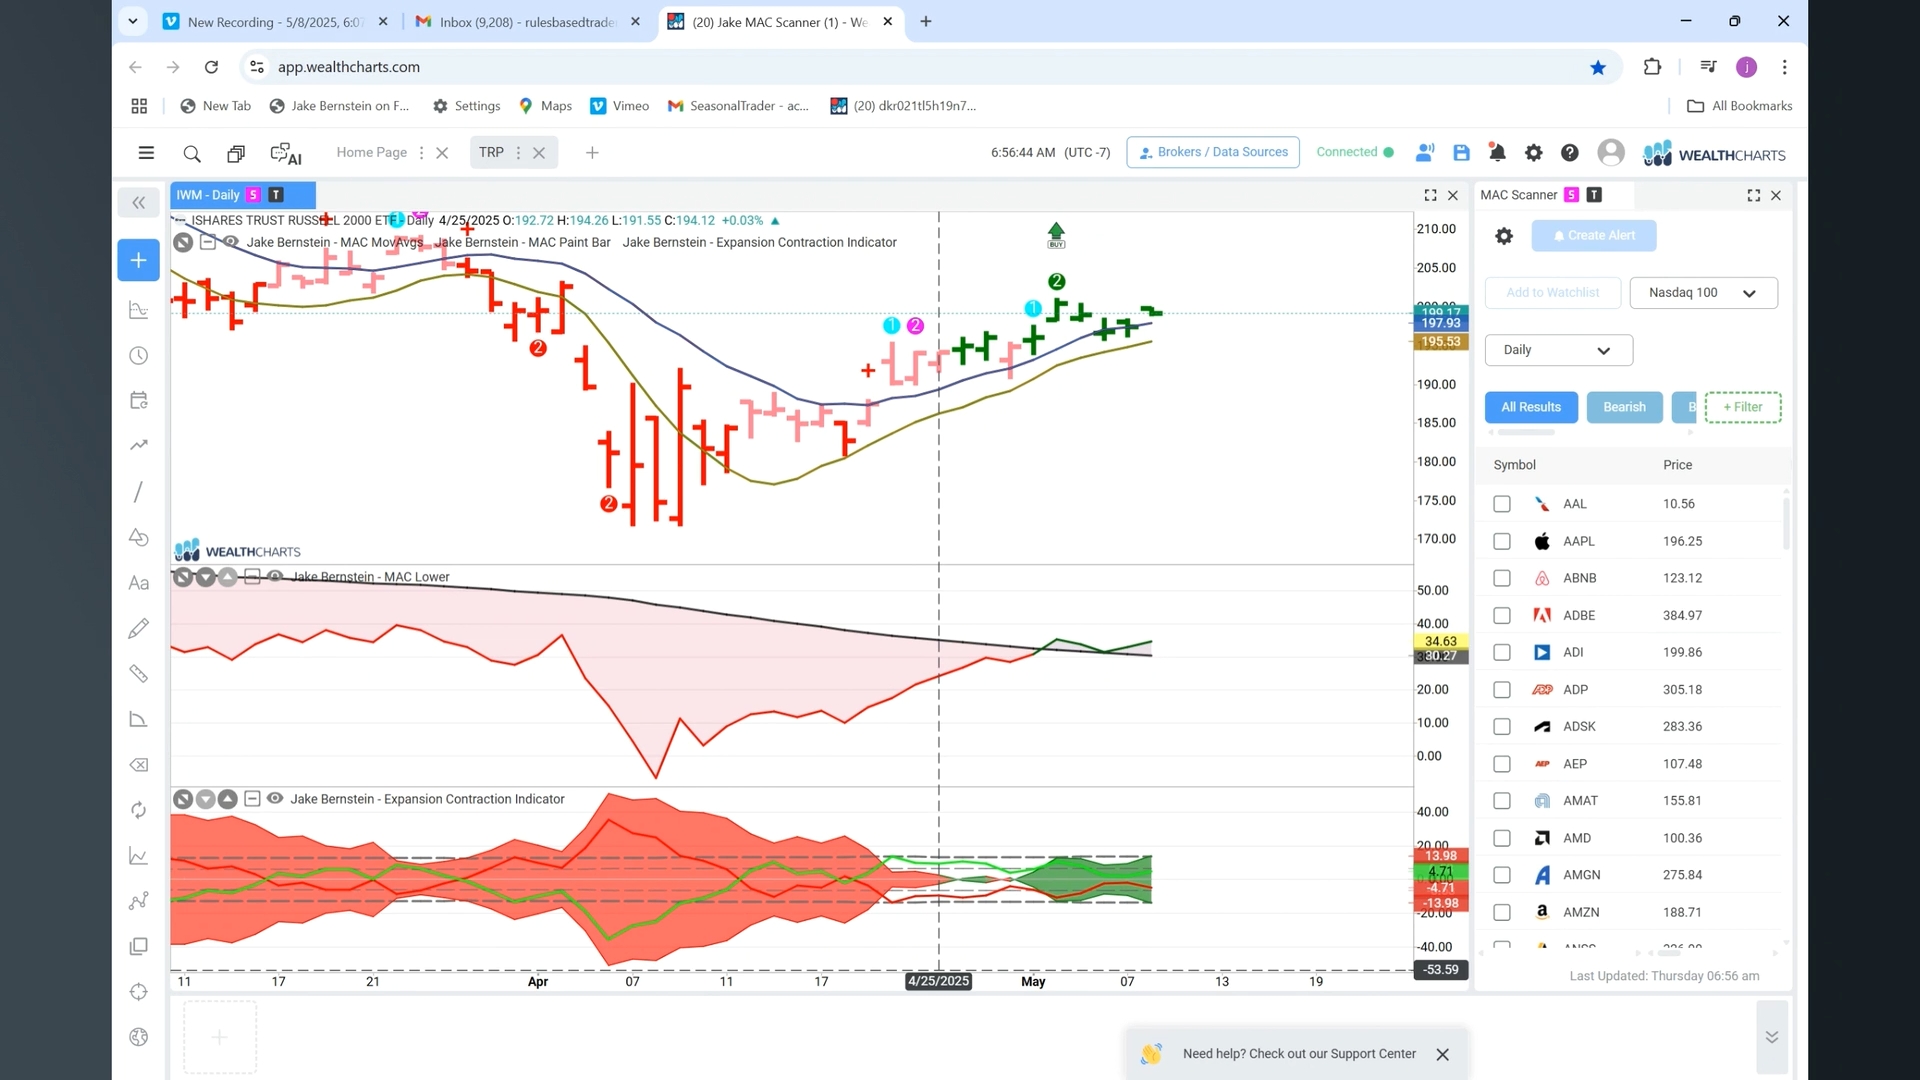Open Home Page tab options menu
The height and width of the screenshot is (1080, 1920).
pyautogui.click(x=421, y=153)
